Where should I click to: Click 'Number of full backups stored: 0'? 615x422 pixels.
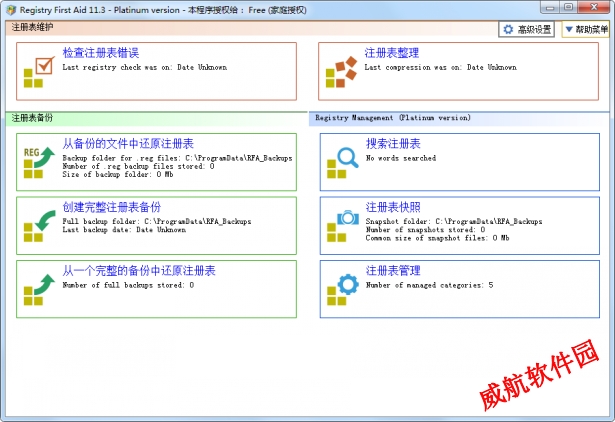(128, 285)
